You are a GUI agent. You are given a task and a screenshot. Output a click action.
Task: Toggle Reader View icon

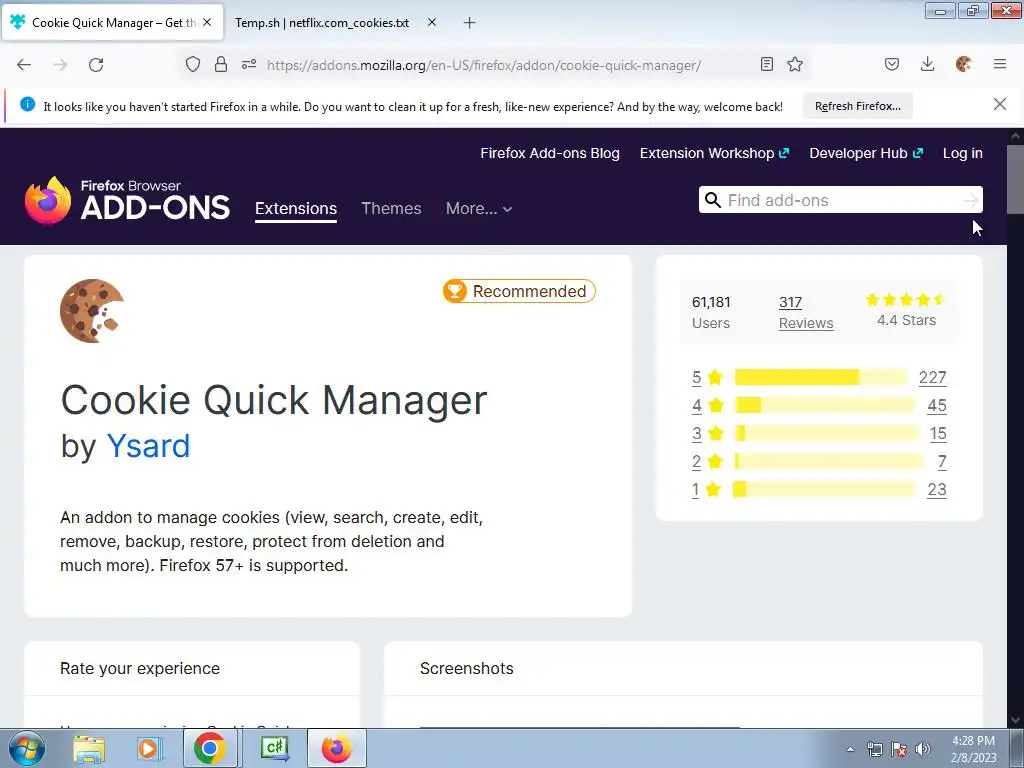click(x=767, y=64)
